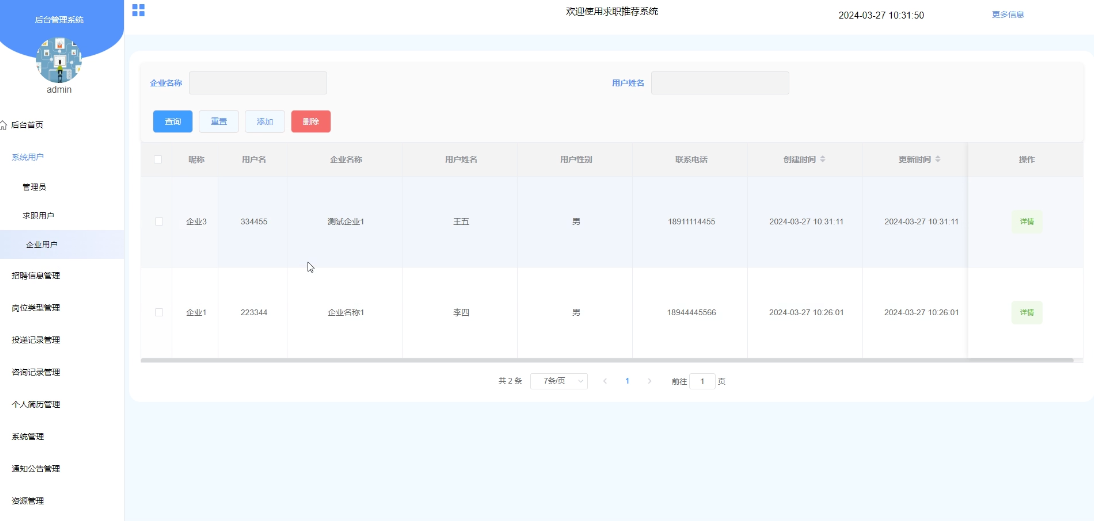Click the grid menu icon in header
The image size is (1094, 521).
point(138,10)
